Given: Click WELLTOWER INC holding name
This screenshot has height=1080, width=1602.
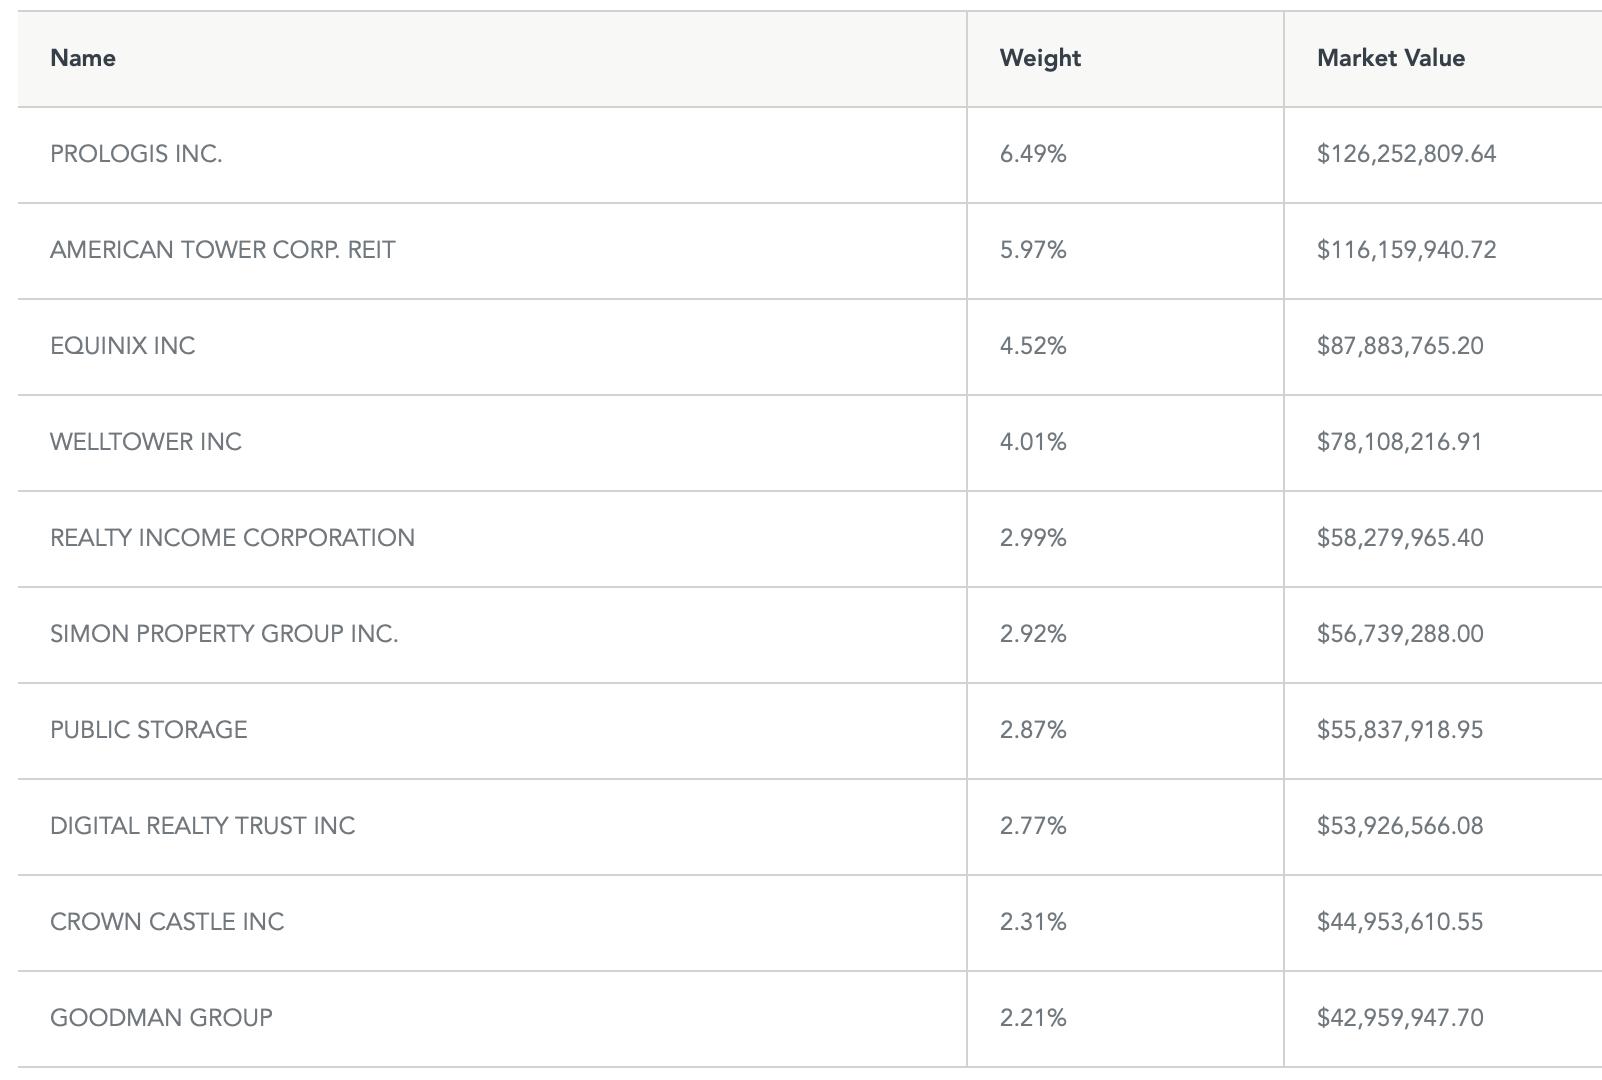Looking at the screenshot, I should point(146,442).
